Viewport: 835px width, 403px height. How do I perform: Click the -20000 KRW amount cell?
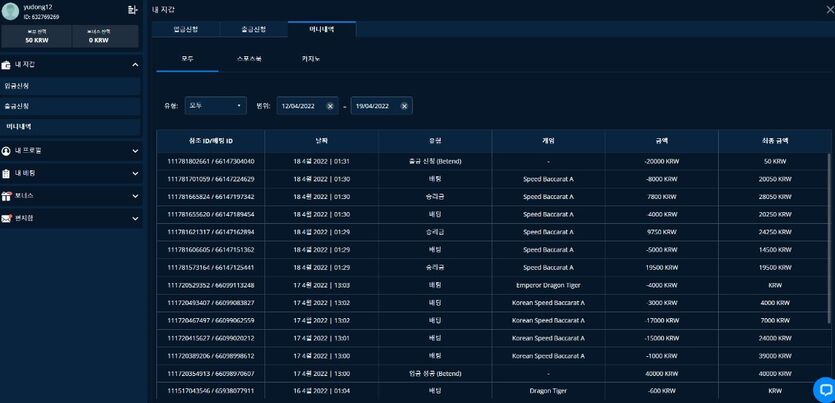[661, 161]
